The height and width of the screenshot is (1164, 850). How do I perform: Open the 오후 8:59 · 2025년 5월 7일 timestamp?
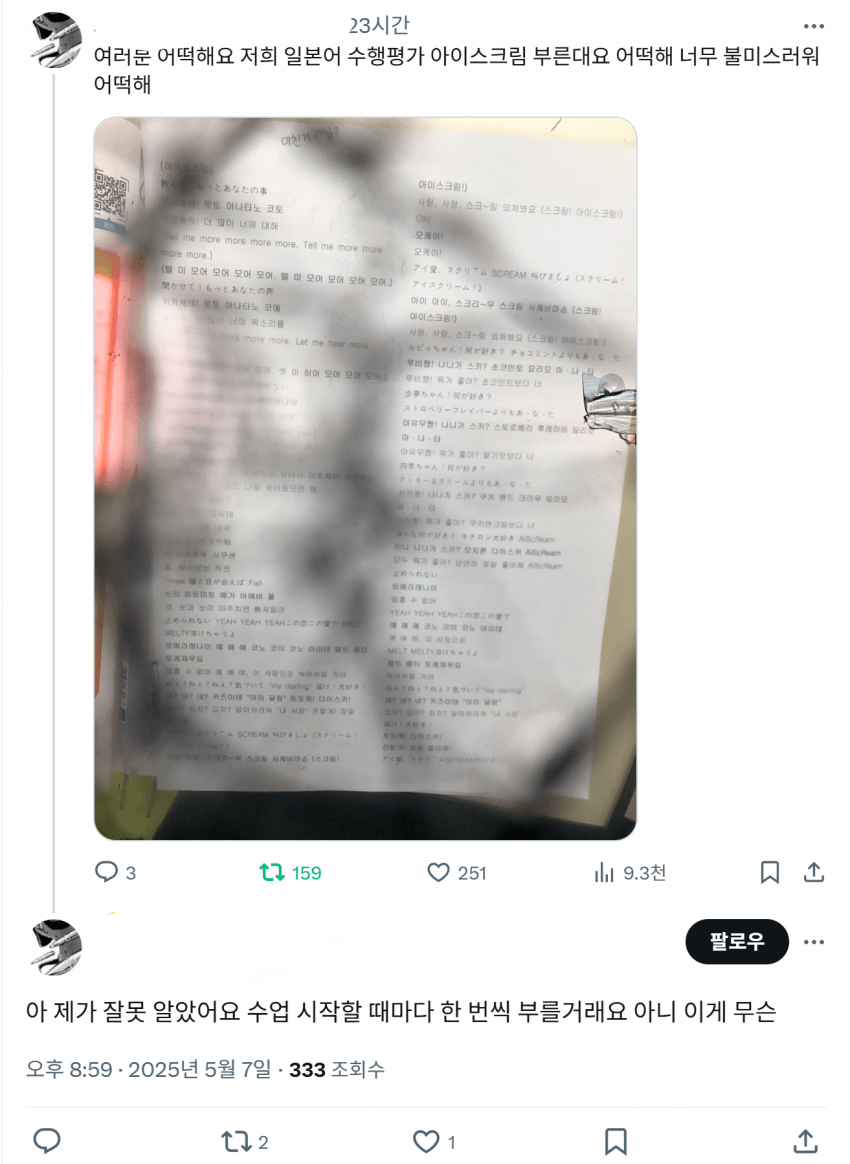coord(148,1069)
